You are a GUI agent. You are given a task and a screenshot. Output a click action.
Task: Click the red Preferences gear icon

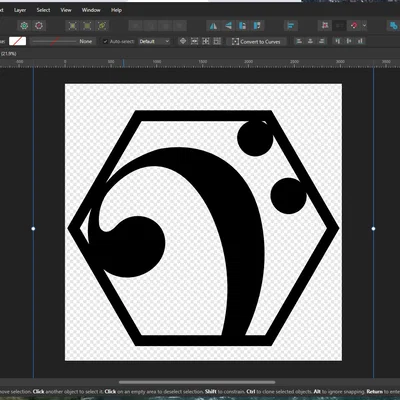[x=39, y=26]
